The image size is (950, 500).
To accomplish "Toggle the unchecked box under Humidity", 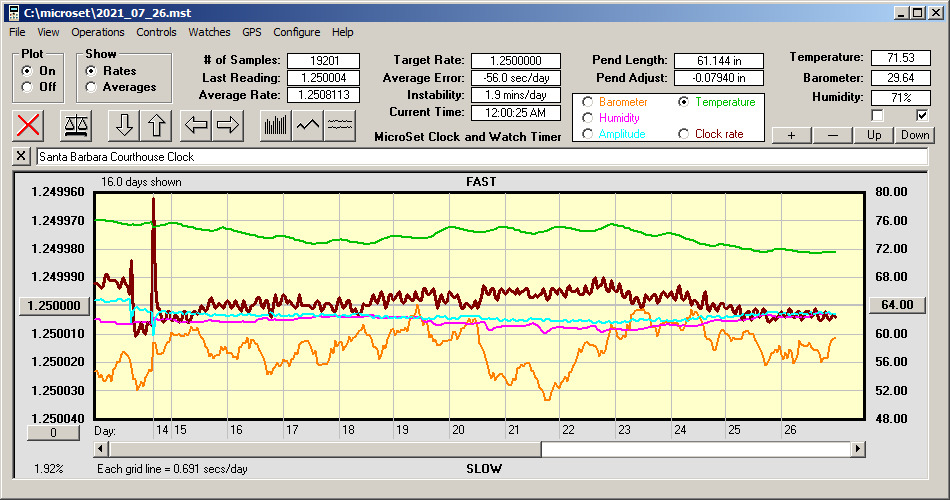I will (x=877, y=115).
